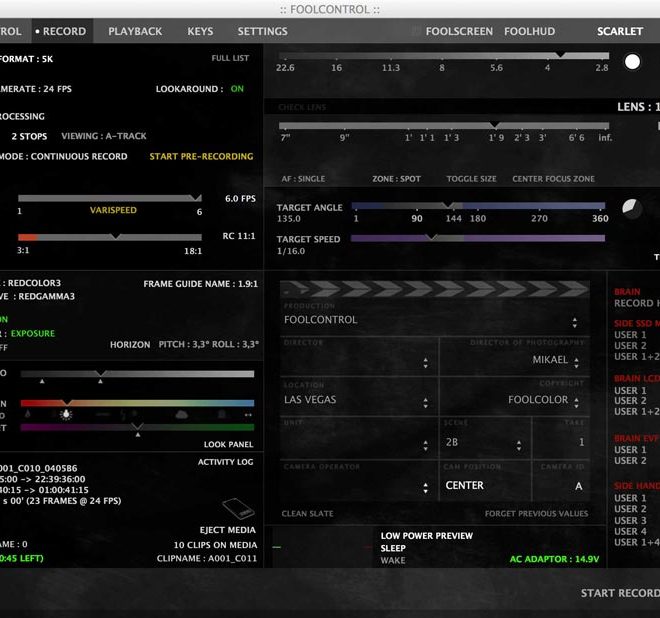The height and width of the screenshot is (618, 660).
Task: Toggle the green EXPOSURE false color mode
Action: pos(33,333)
